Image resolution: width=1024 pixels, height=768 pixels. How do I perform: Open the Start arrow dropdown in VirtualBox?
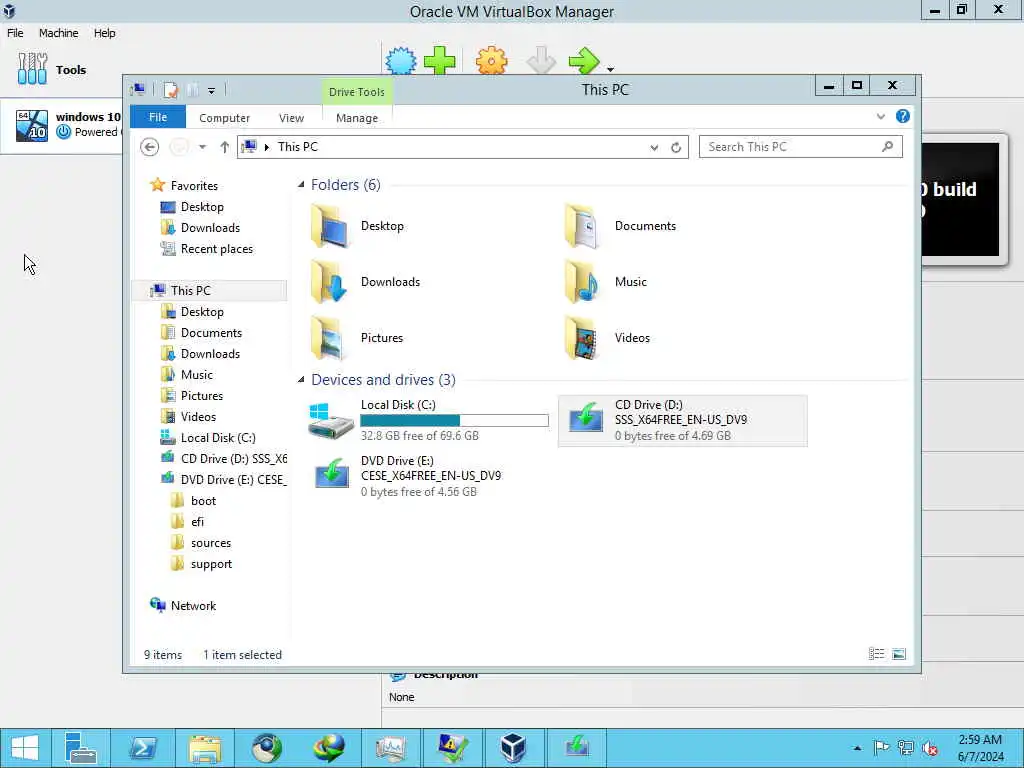pyautogui.click(x=610, y=69)
